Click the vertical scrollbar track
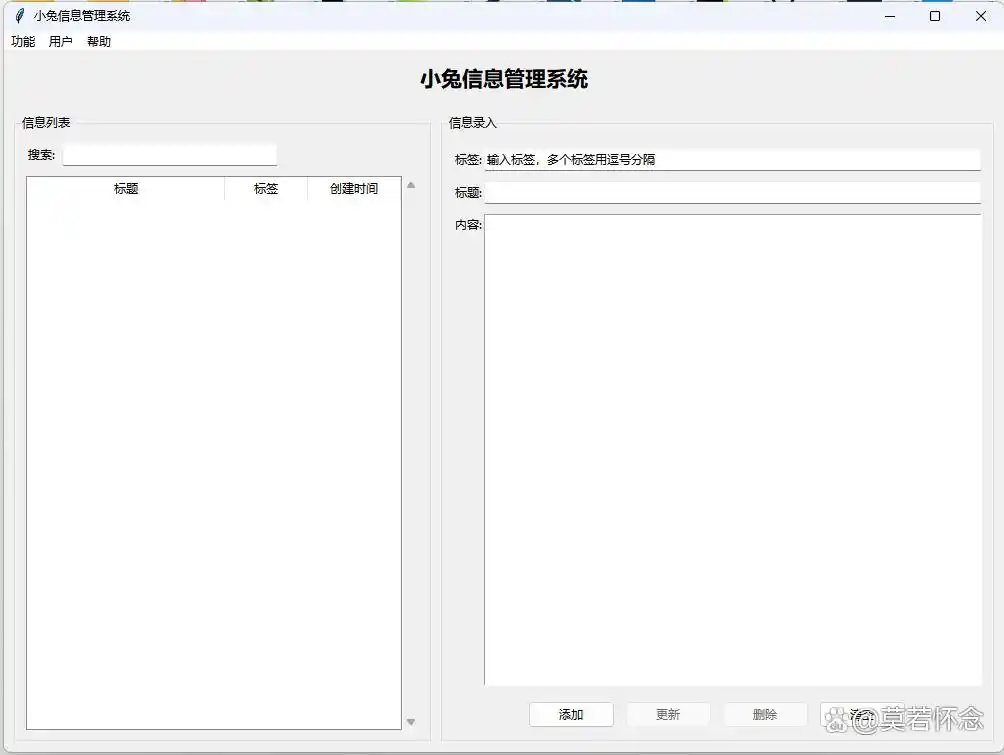Screen dimensions: 1004x755 click(x=410, y=450)
